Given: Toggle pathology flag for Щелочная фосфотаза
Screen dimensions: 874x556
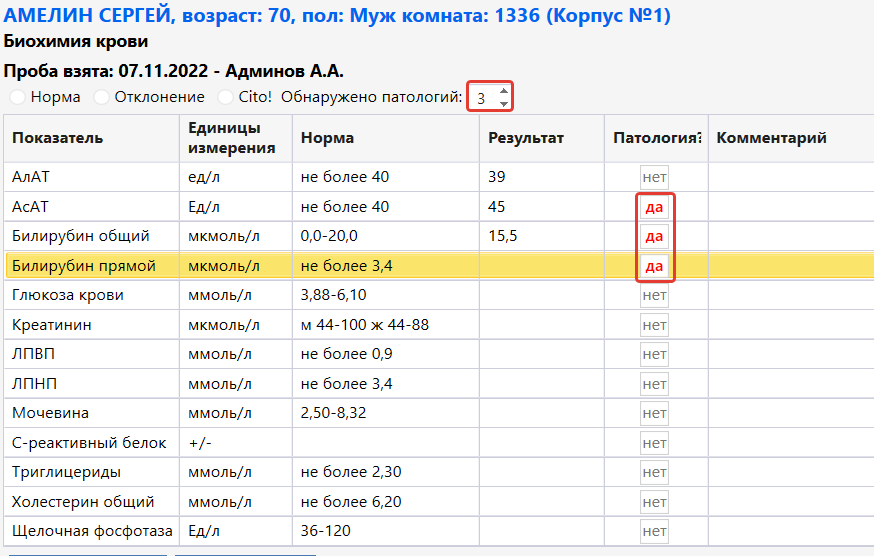Looking at the screenshot, I should [x=654, y=531].
